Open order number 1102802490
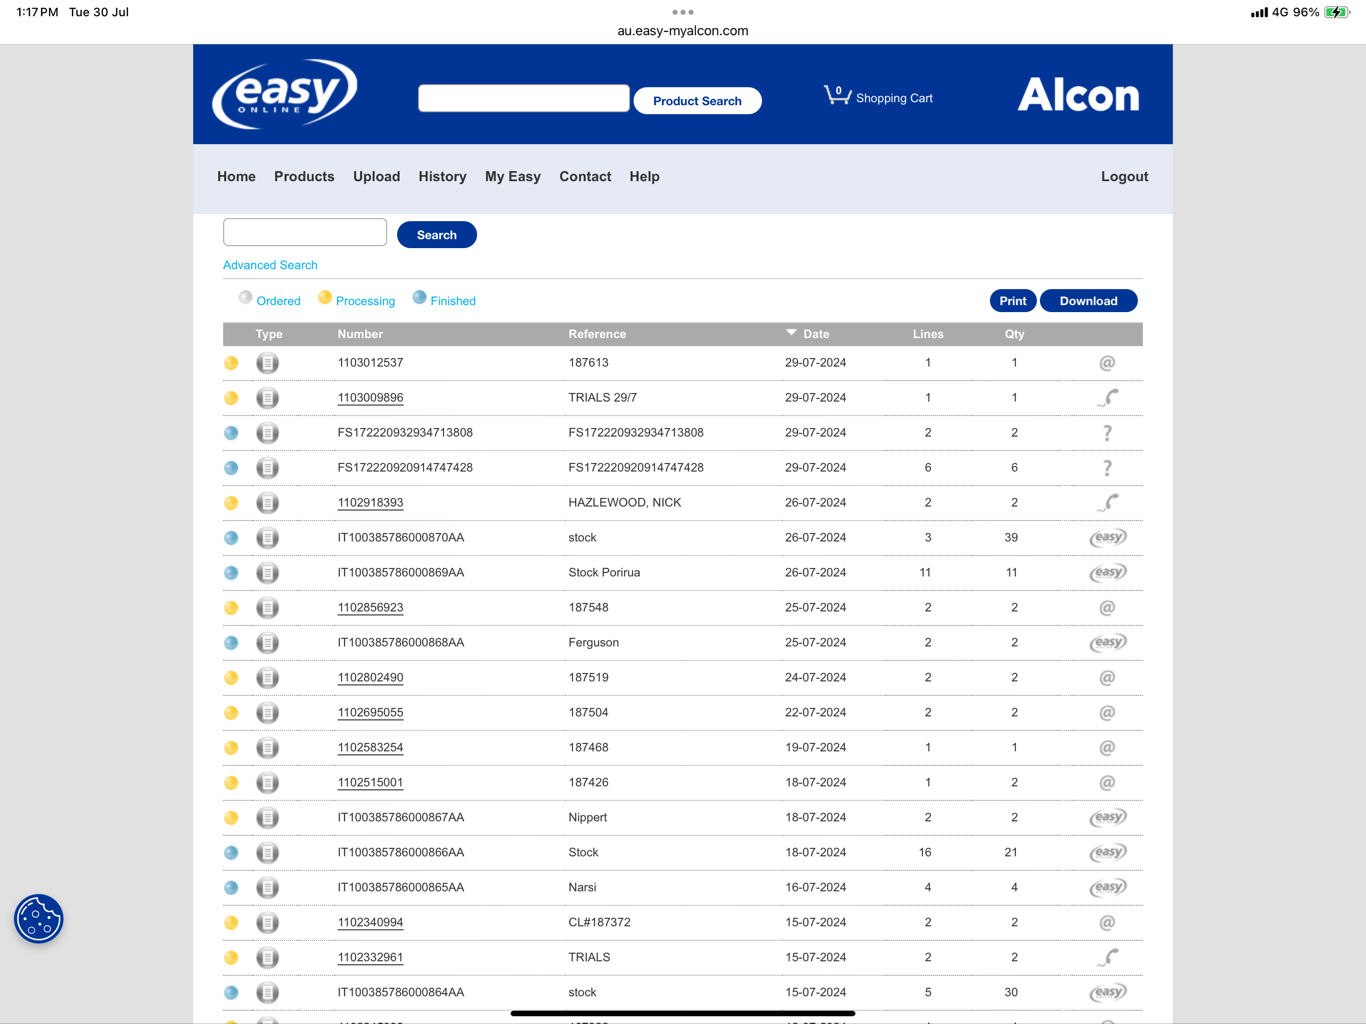Screen dimensions: 1366x1024 coord(370,678)
